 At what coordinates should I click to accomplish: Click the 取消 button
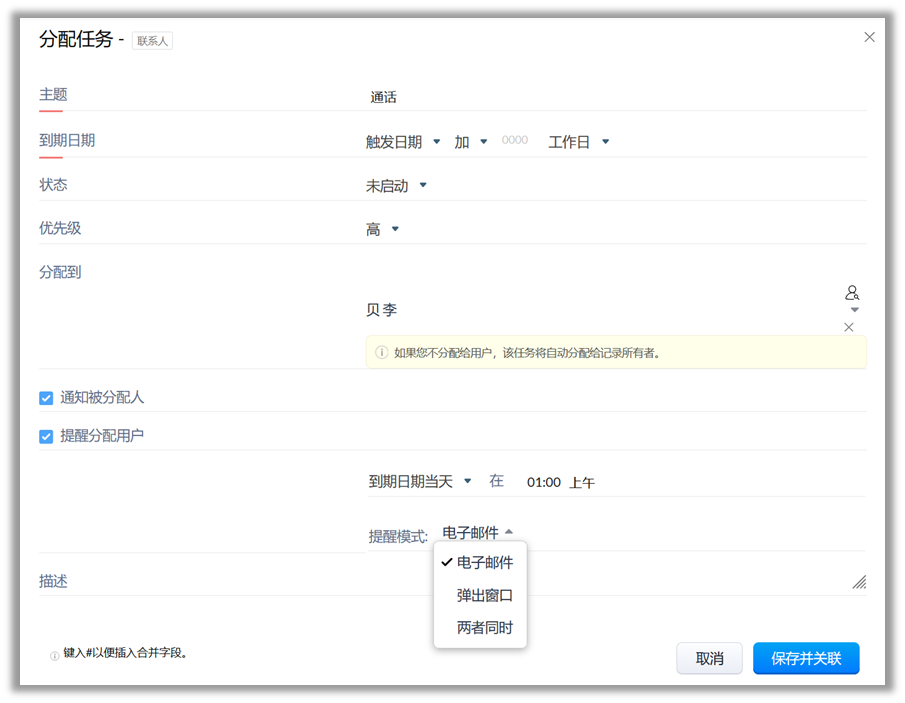click(x=709, y=659)
